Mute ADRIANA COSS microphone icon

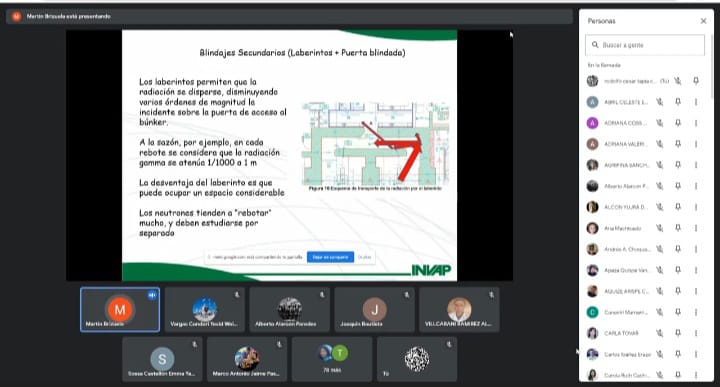coord(659,123)
